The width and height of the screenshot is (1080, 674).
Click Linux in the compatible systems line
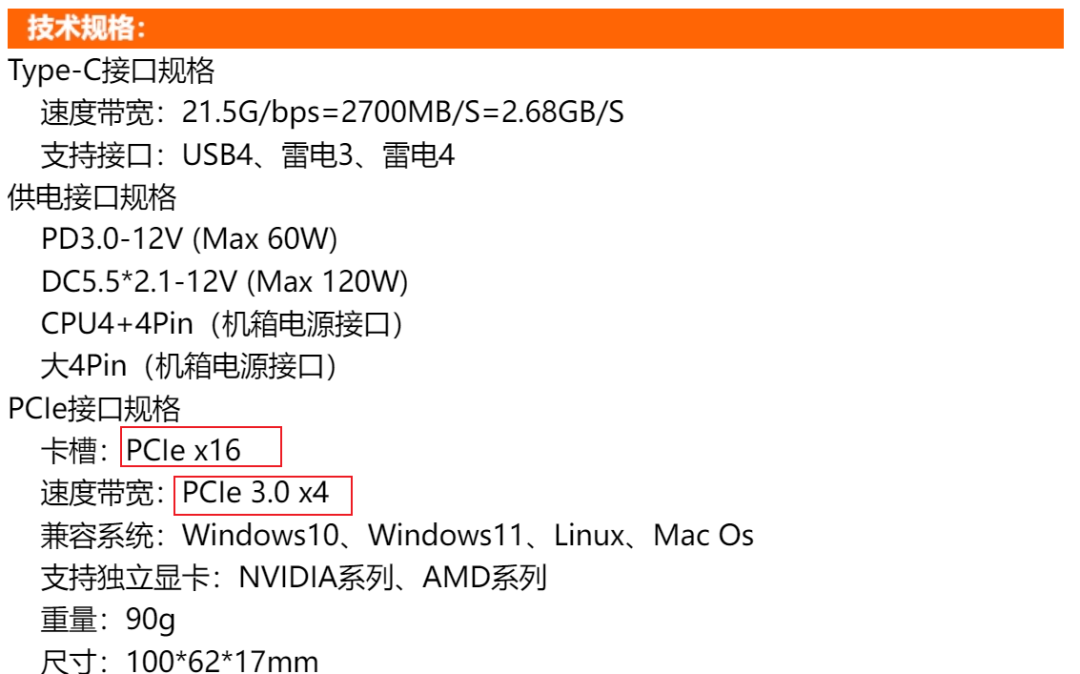[589, 536]
